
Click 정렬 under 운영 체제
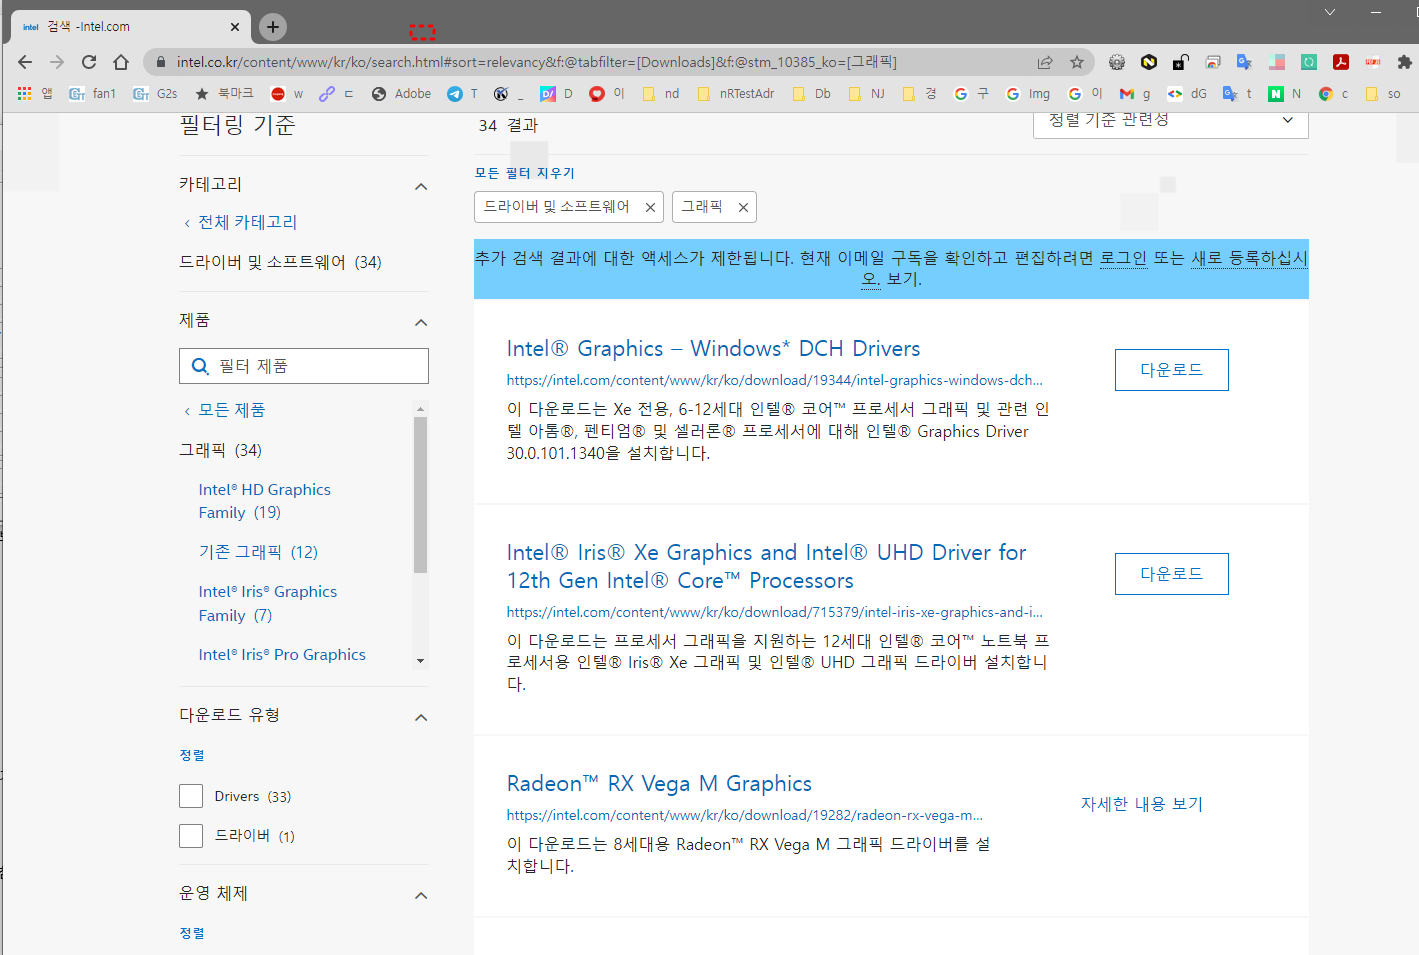[x=192, y=933]
